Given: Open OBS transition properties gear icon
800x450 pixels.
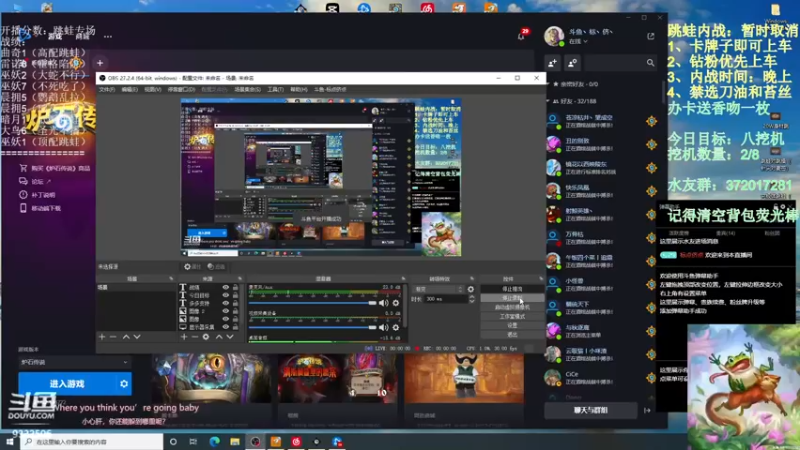Looking at the screenshot, I should (x=470, y=289).
